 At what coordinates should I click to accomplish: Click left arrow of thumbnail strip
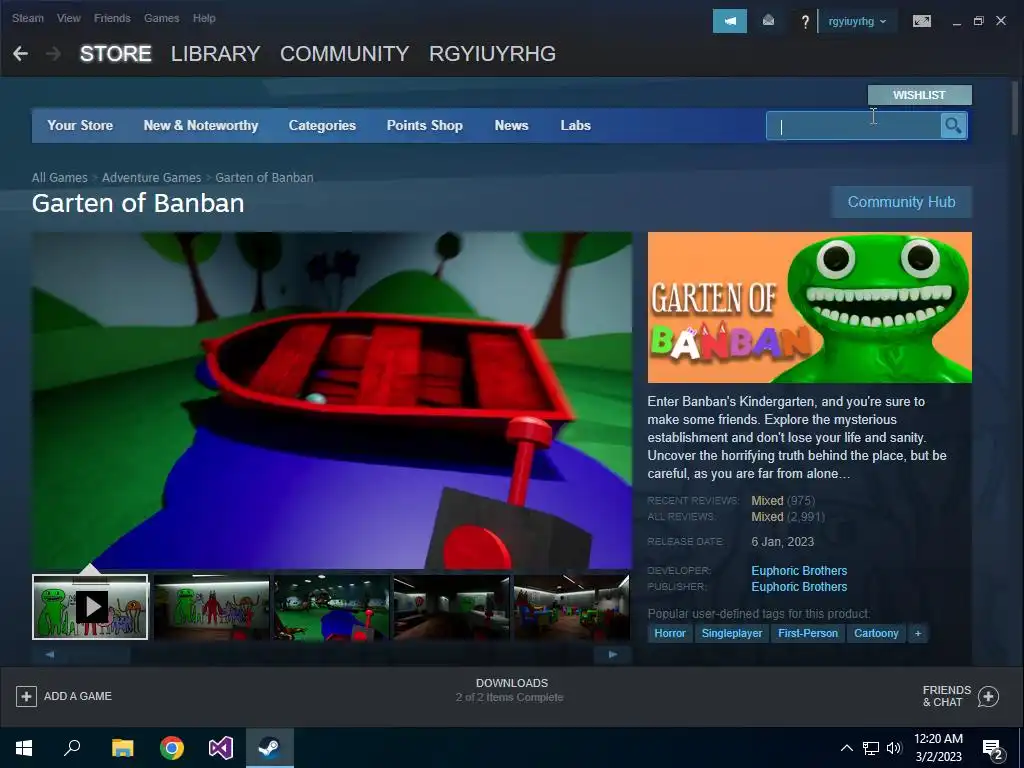[x=50, y=654]
